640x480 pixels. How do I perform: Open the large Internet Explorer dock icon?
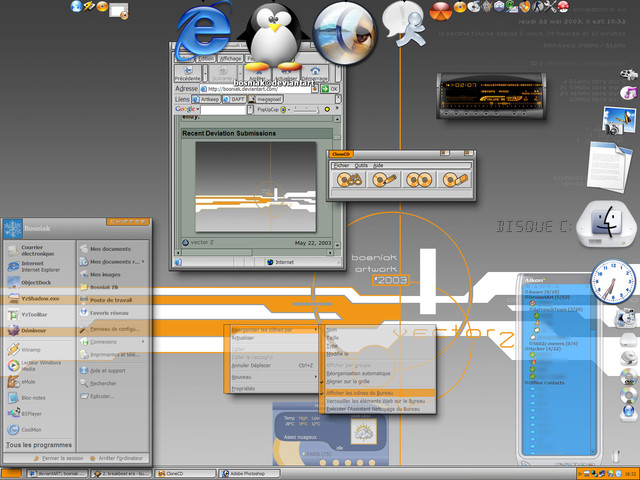tap(205, 31)
